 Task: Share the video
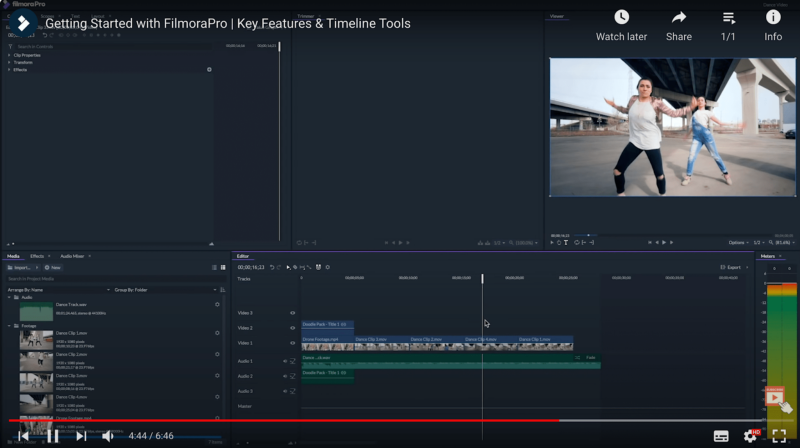[x=679, y=26]
